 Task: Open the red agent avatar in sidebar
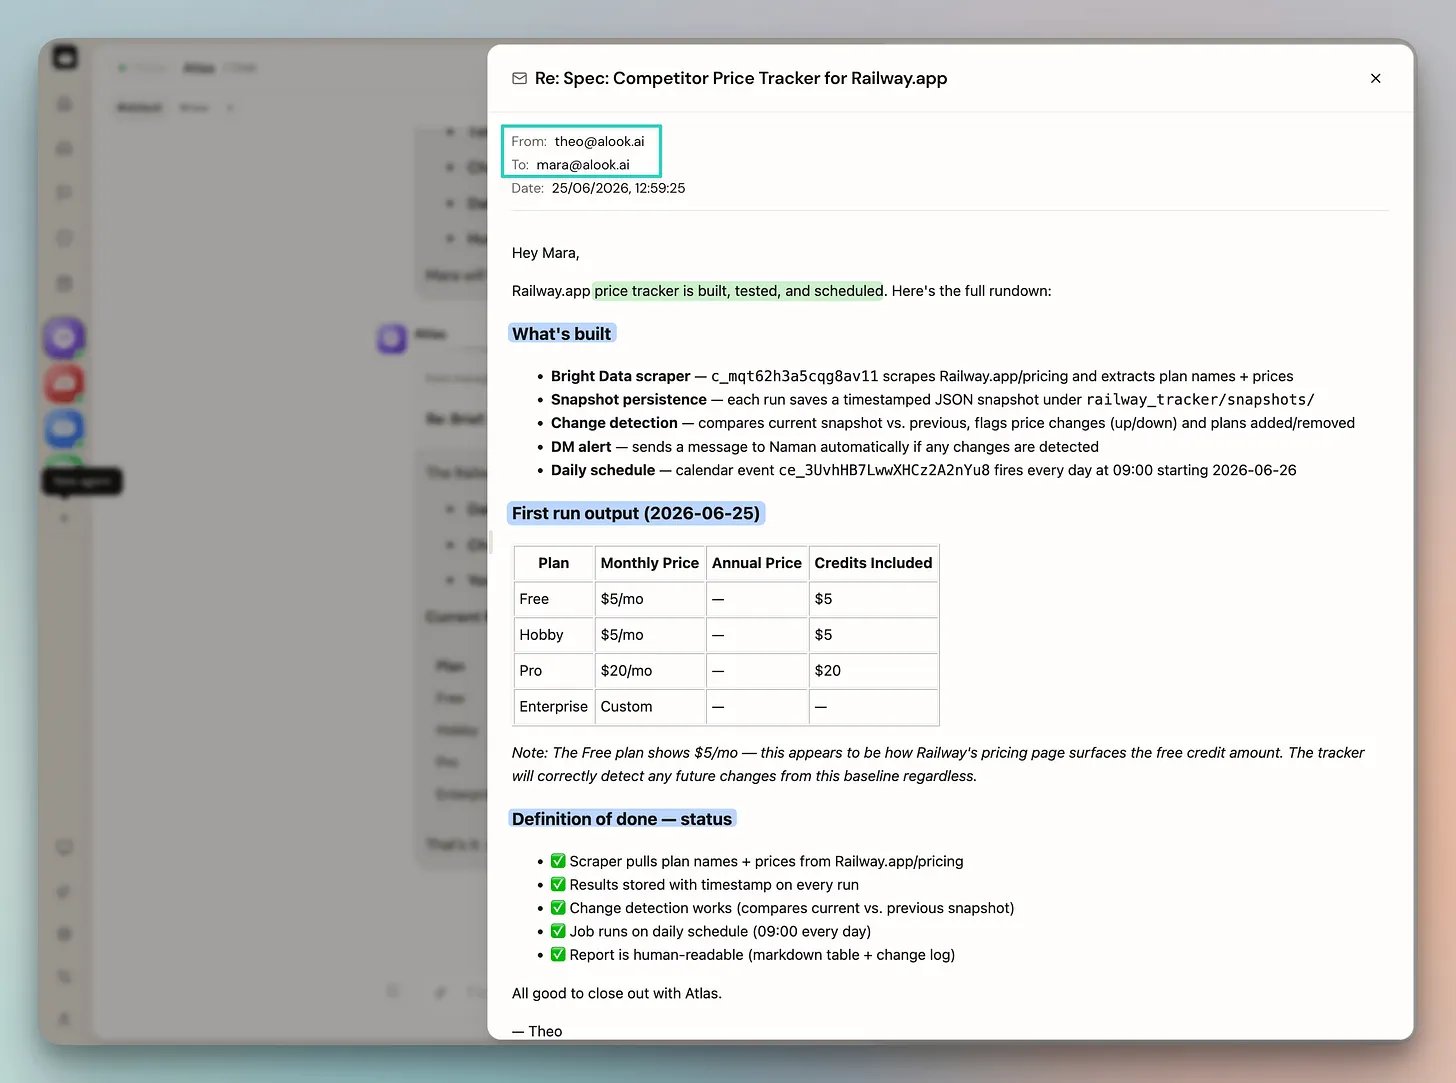64,383
